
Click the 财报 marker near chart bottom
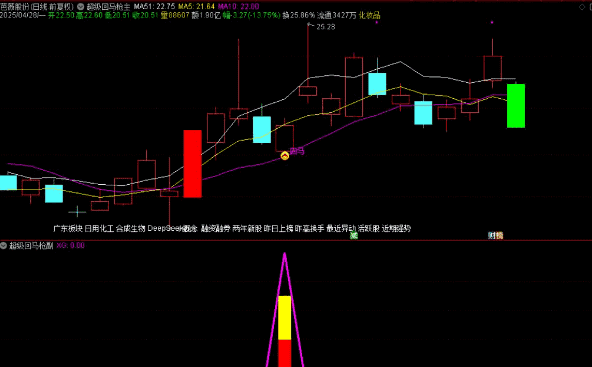(495, 235)
